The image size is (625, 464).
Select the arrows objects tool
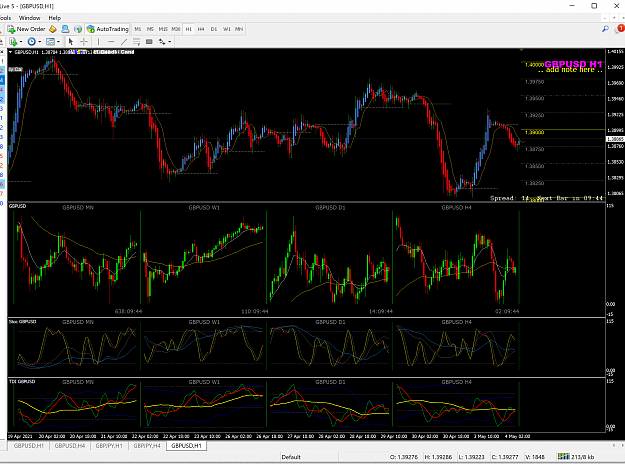coord(162,41)
